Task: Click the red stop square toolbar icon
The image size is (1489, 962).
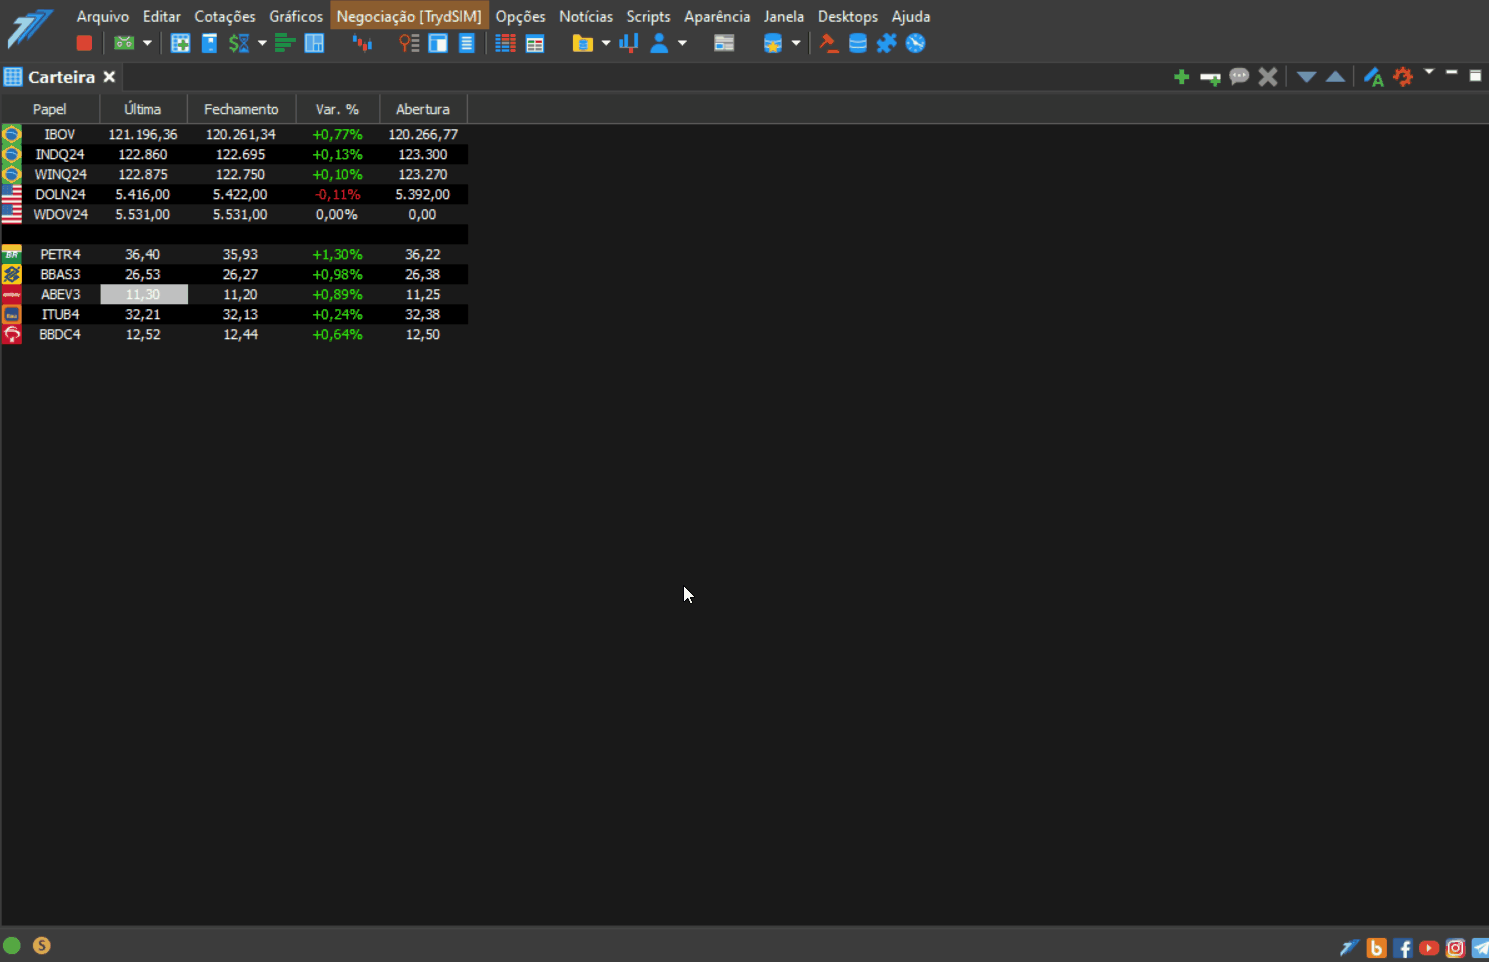Action: 84,43
